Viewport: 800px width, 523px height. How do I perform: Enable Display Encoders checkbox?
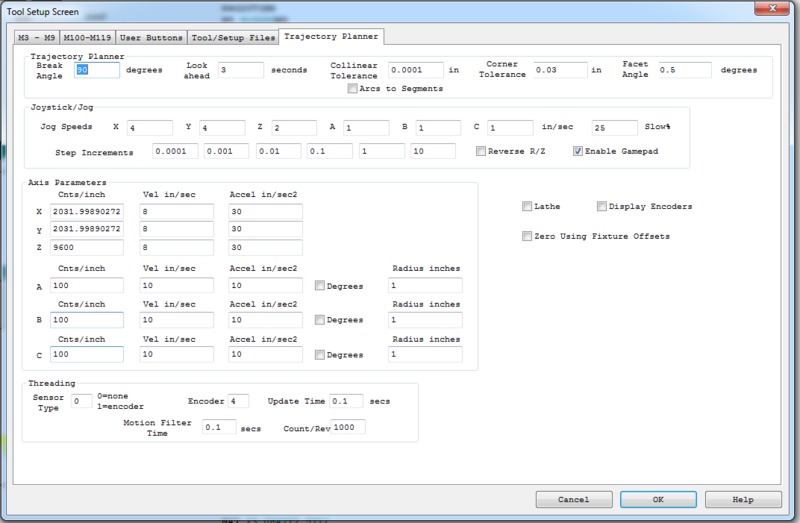pyautogui.click(x=601, y=207)
